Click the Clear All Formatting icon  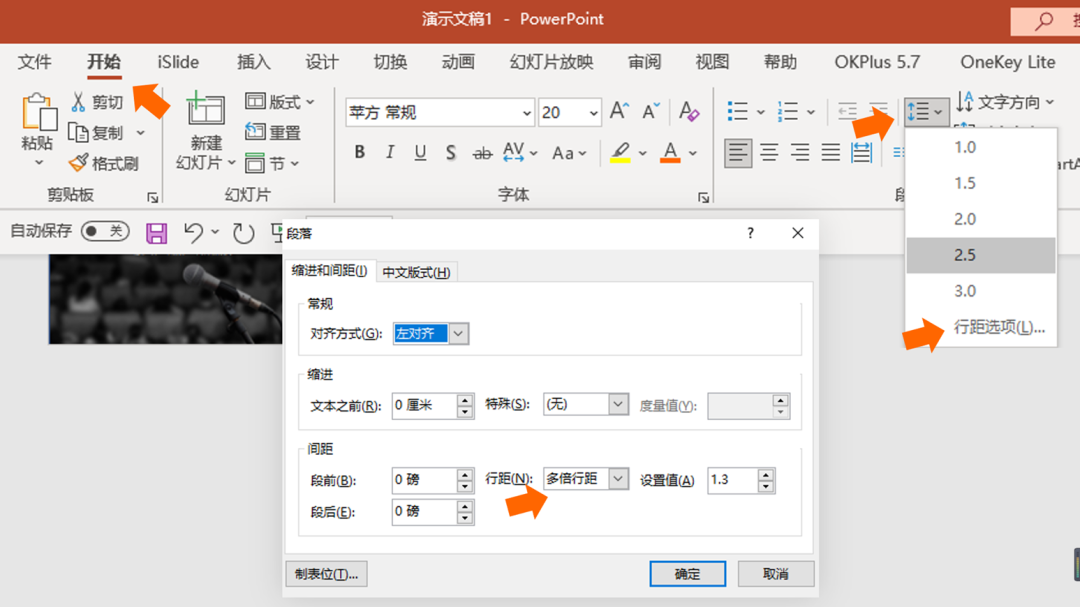click(689, 112)
